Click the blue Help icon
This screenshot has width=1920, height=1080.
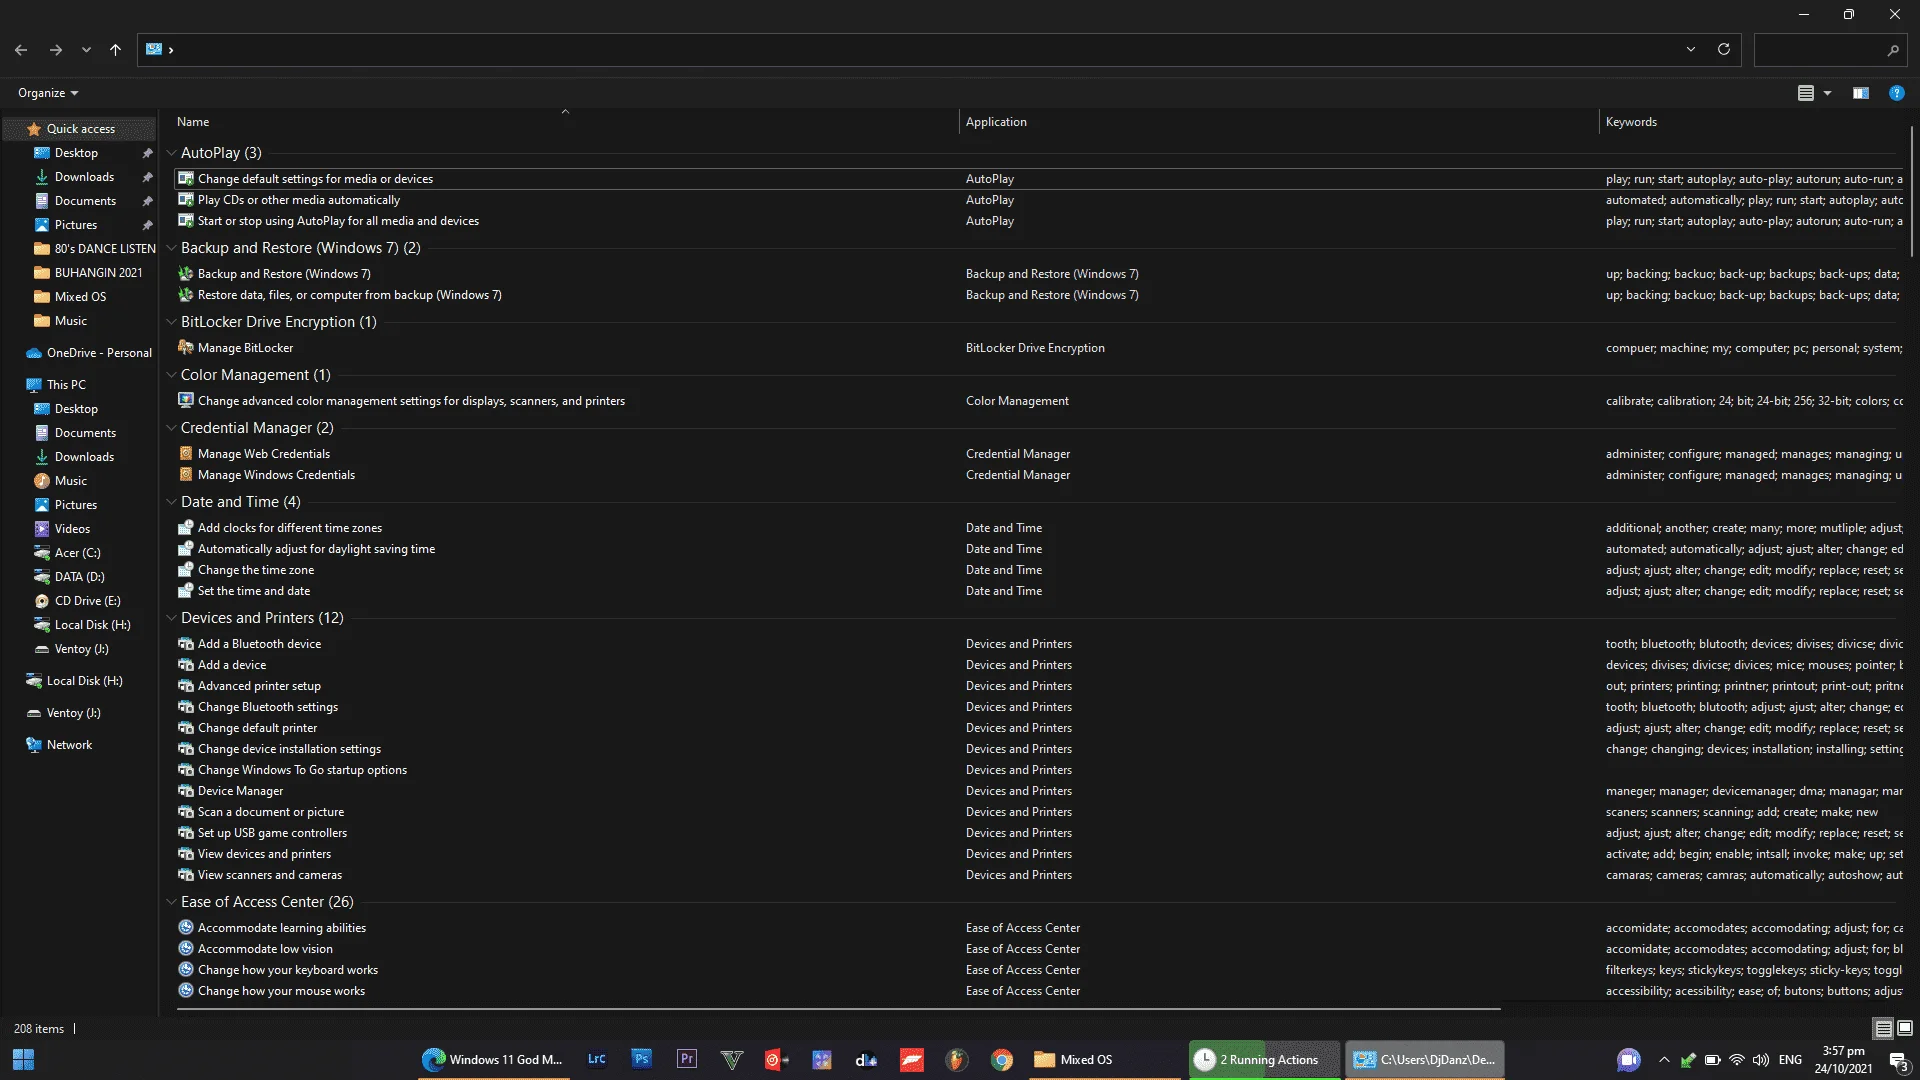pos(1896,93)
